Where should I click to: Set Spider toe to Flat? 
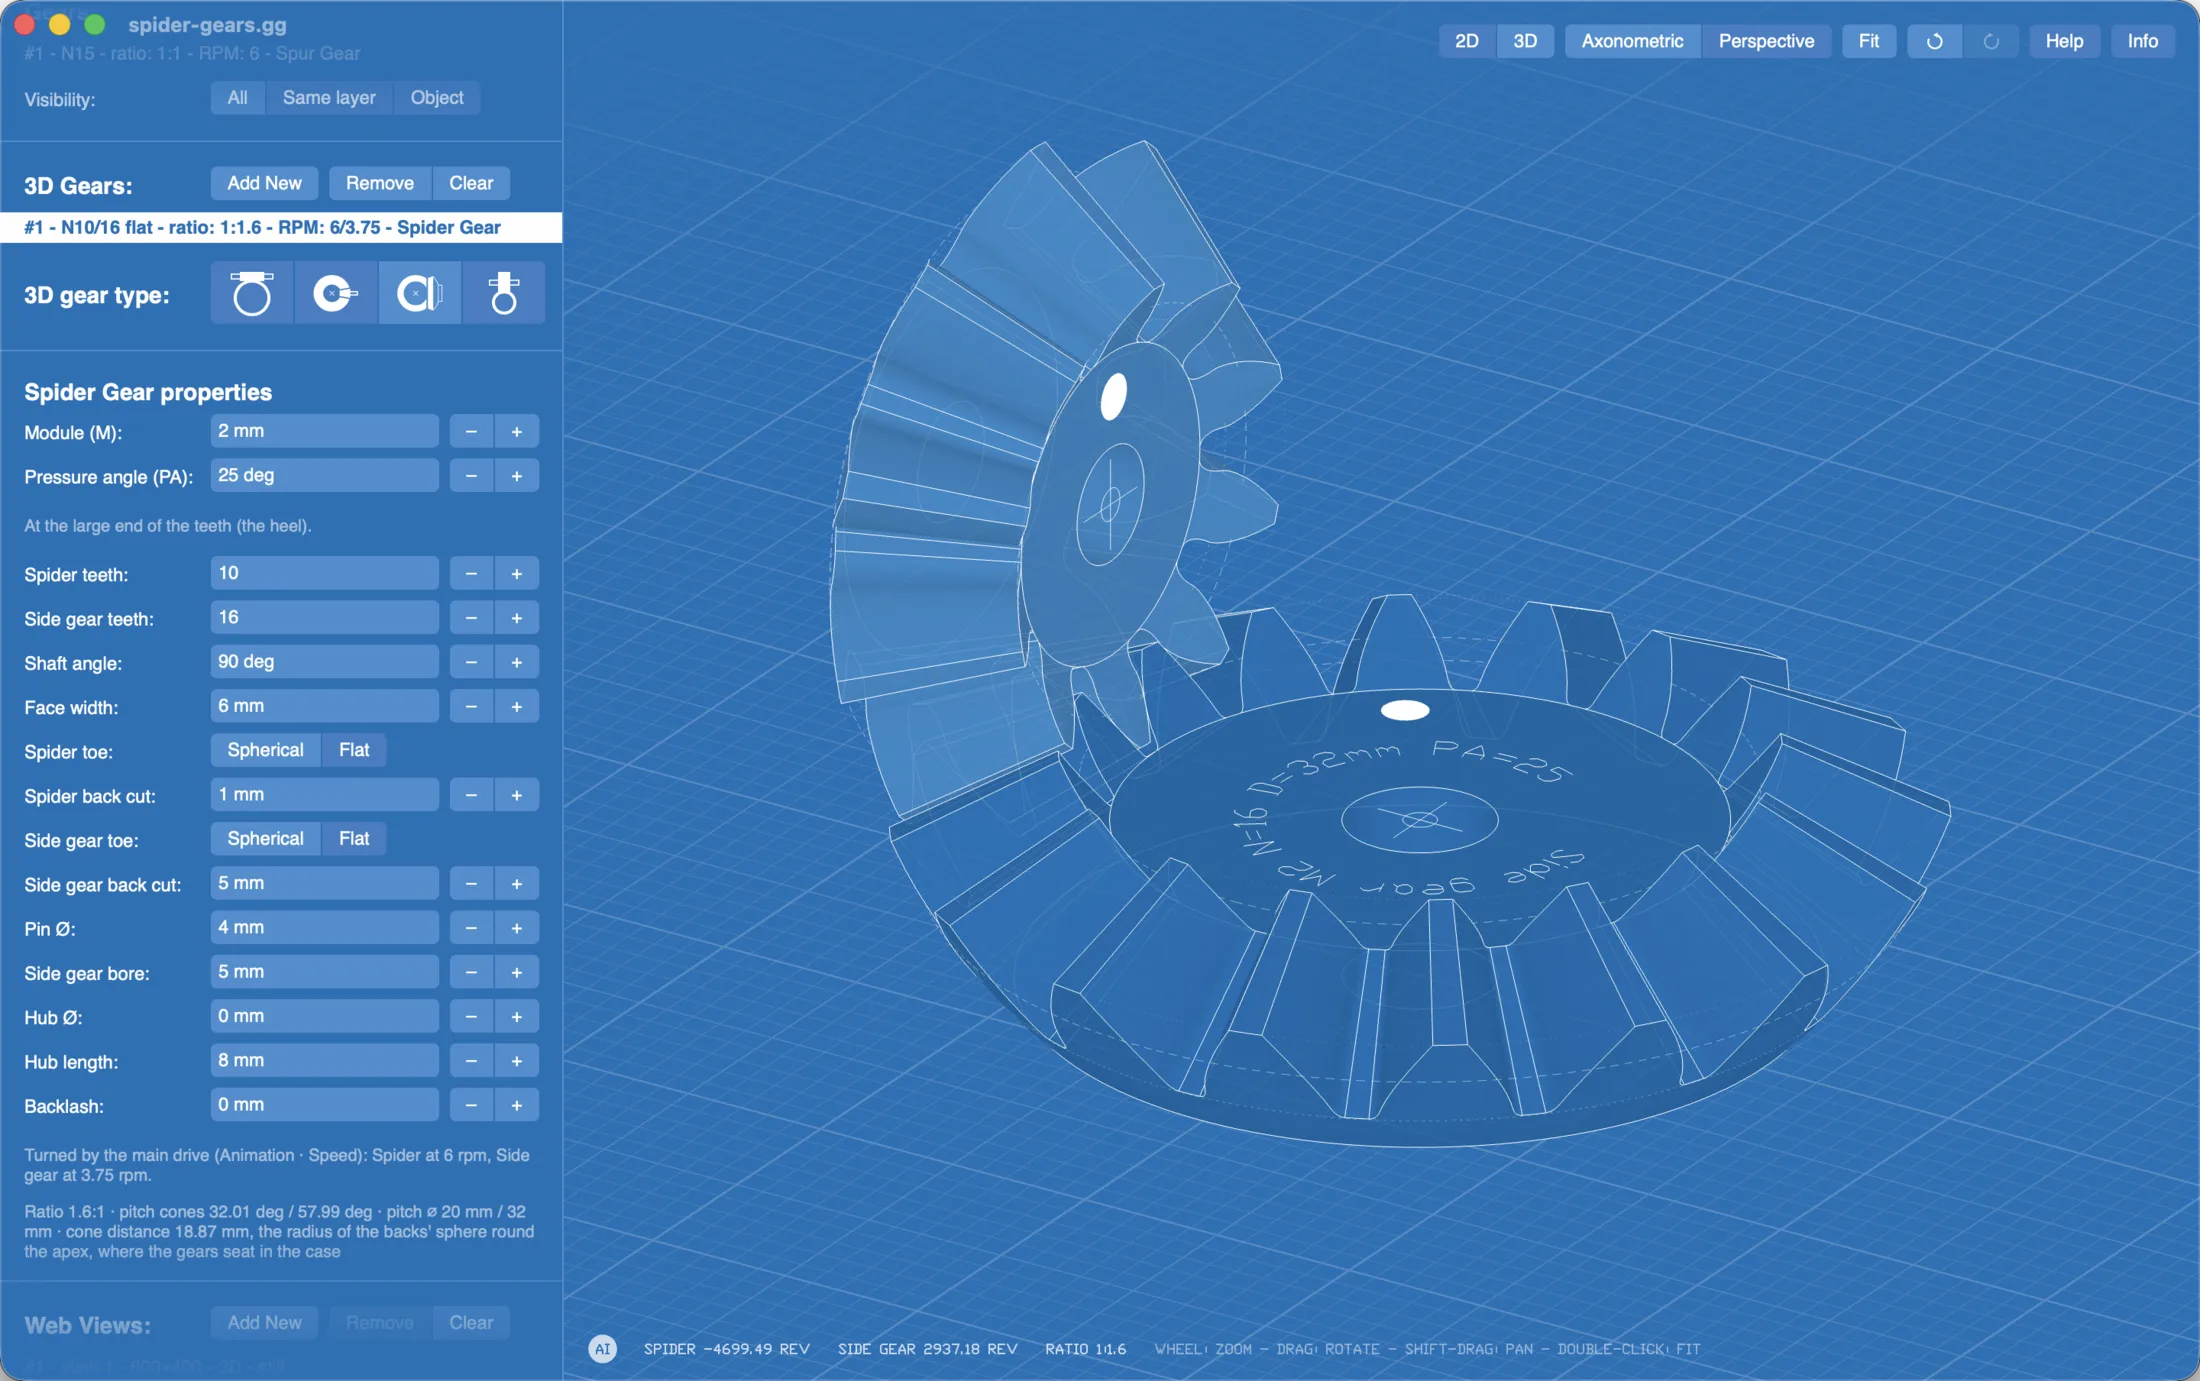pyautogui.click(x=354, y=750)
